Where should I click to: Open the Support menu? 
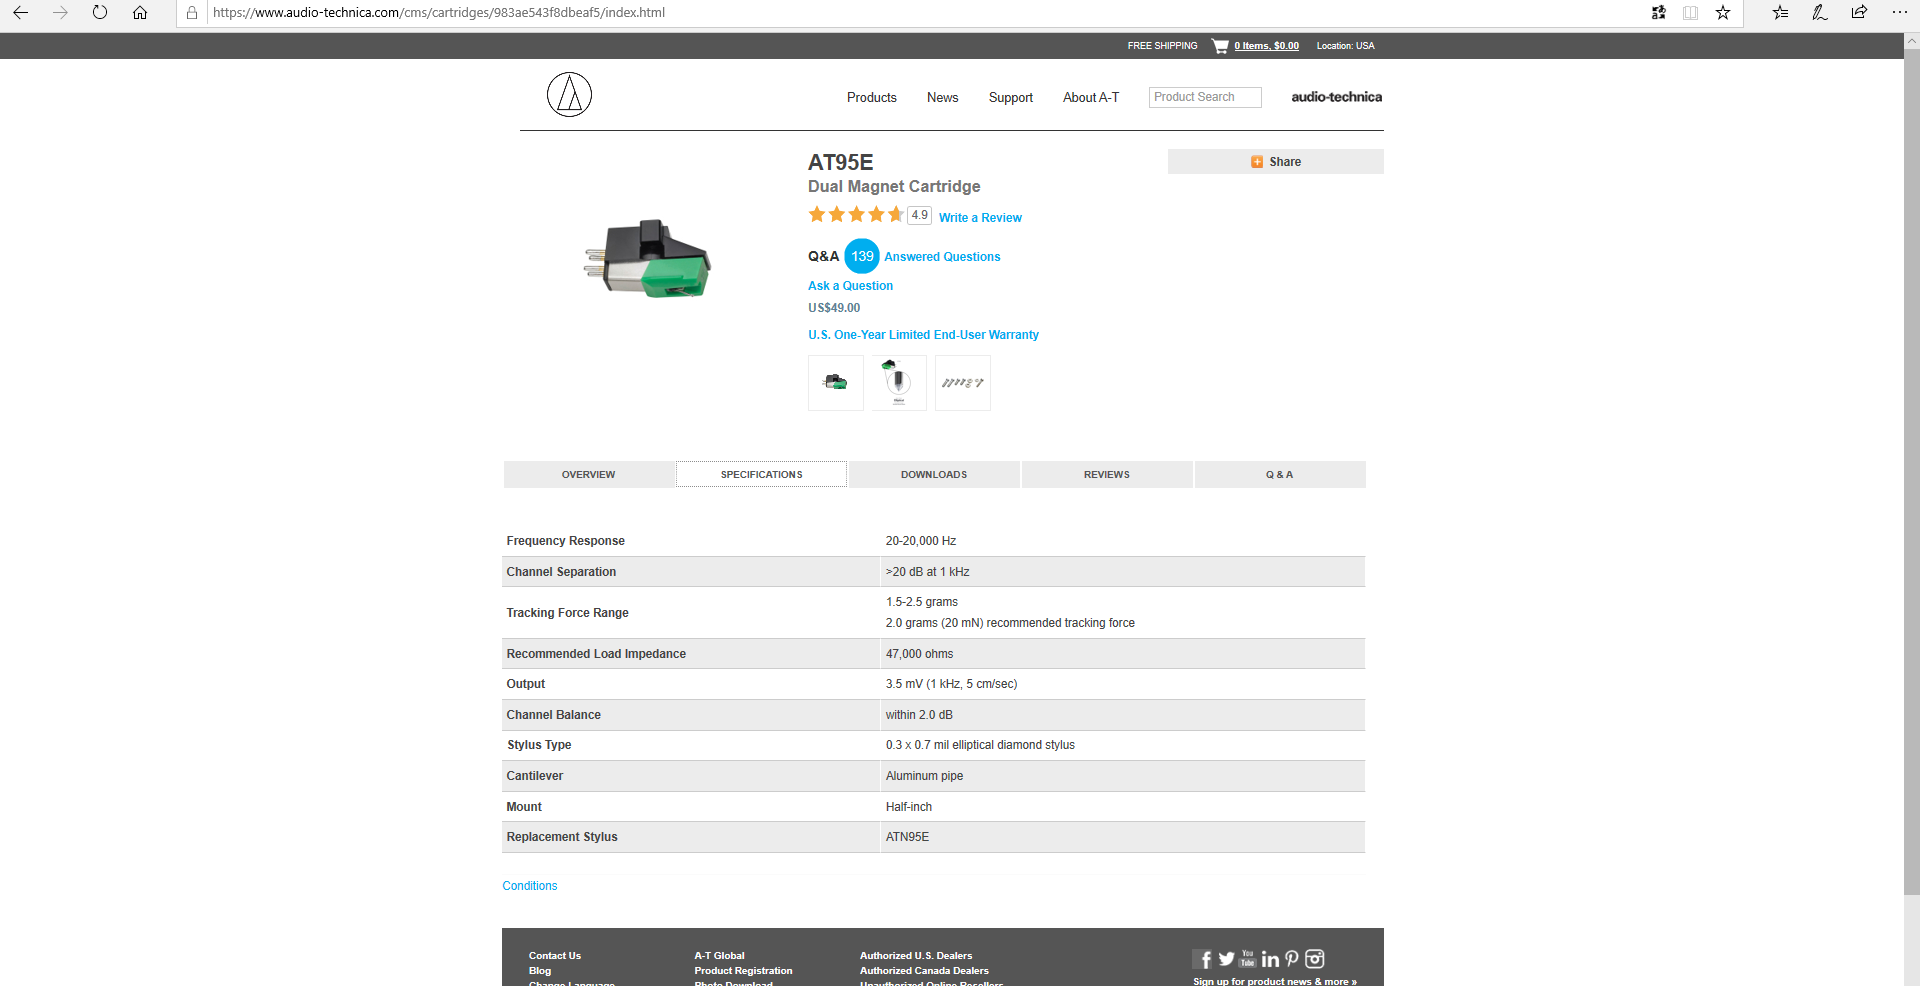tap(1010, 98)
